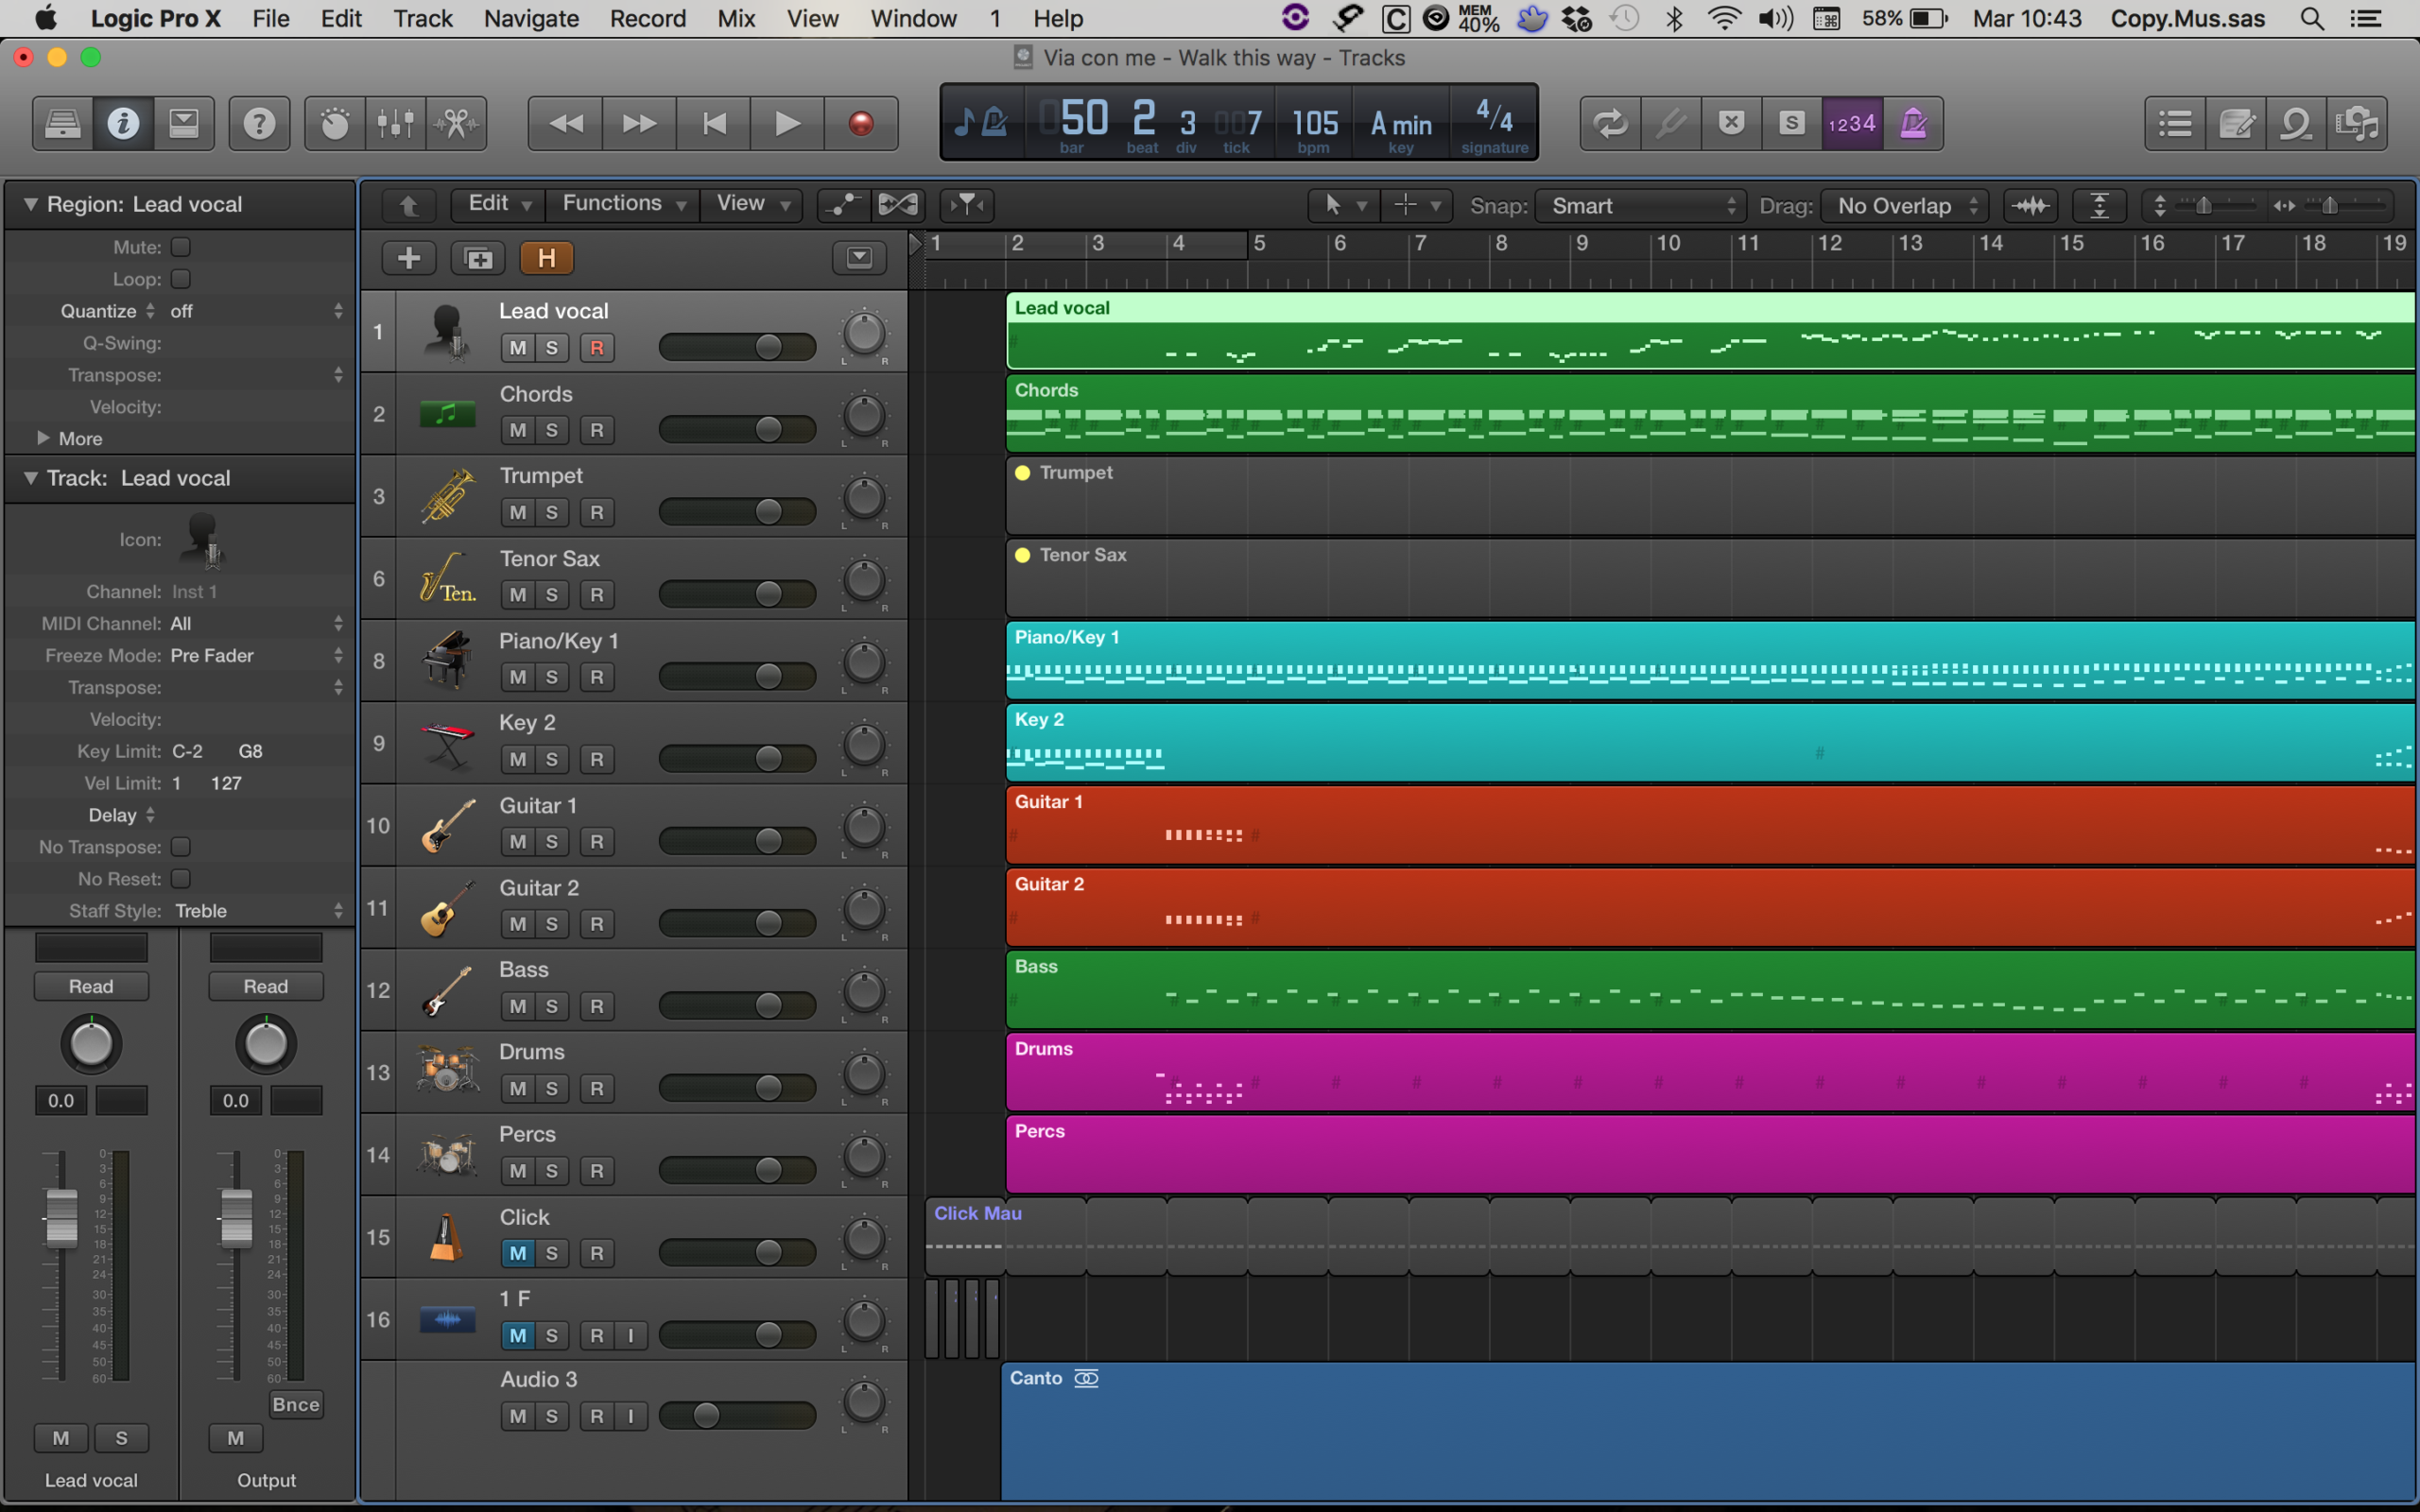
Task: Disable record R on Lead vocal
Action: click(597, 347)
